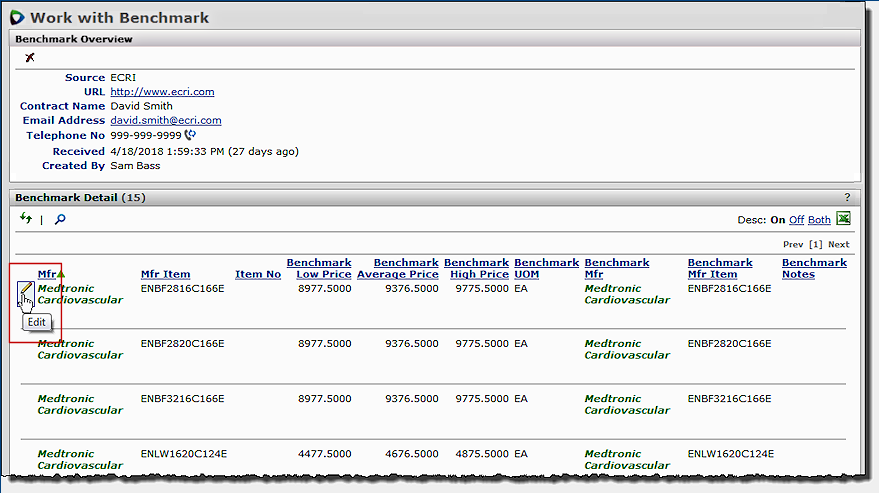Export to Excel using the spreadsheet icon

(x=843, y=219)
